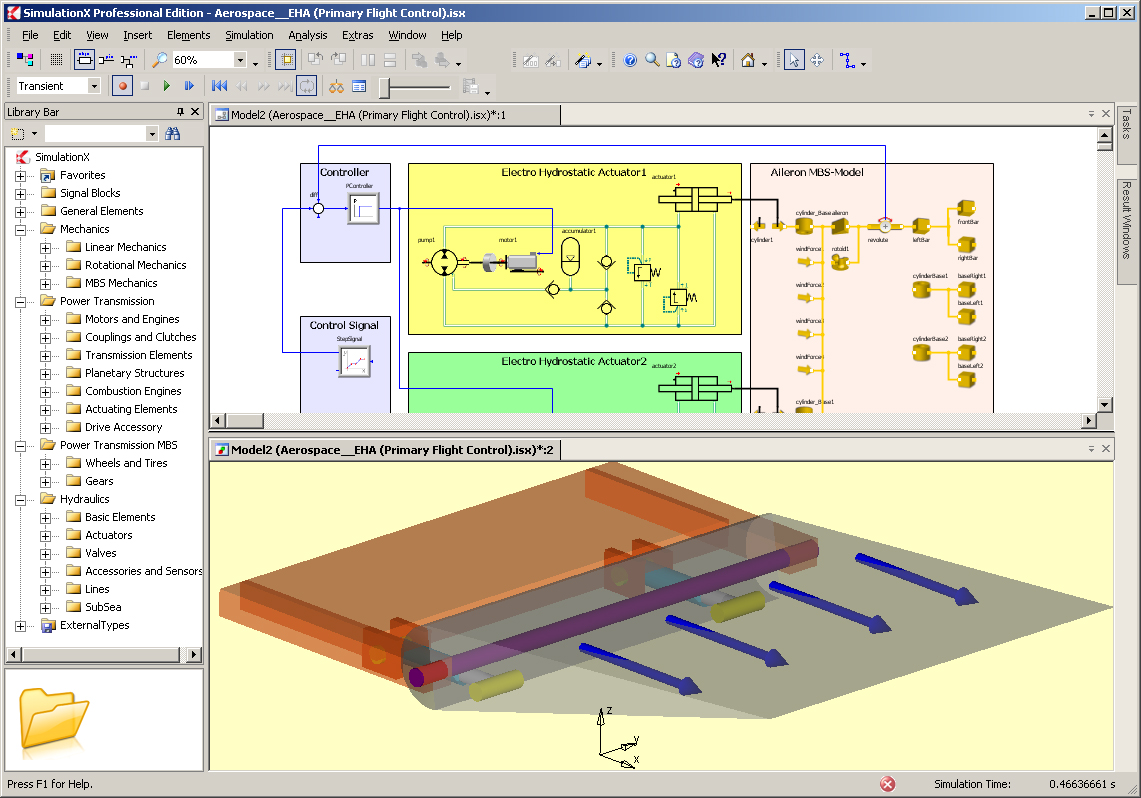Image resolution: width=1141 pixels, height=798 pixels.
Task: Open the Insert menu
Action: pos(138,35)
